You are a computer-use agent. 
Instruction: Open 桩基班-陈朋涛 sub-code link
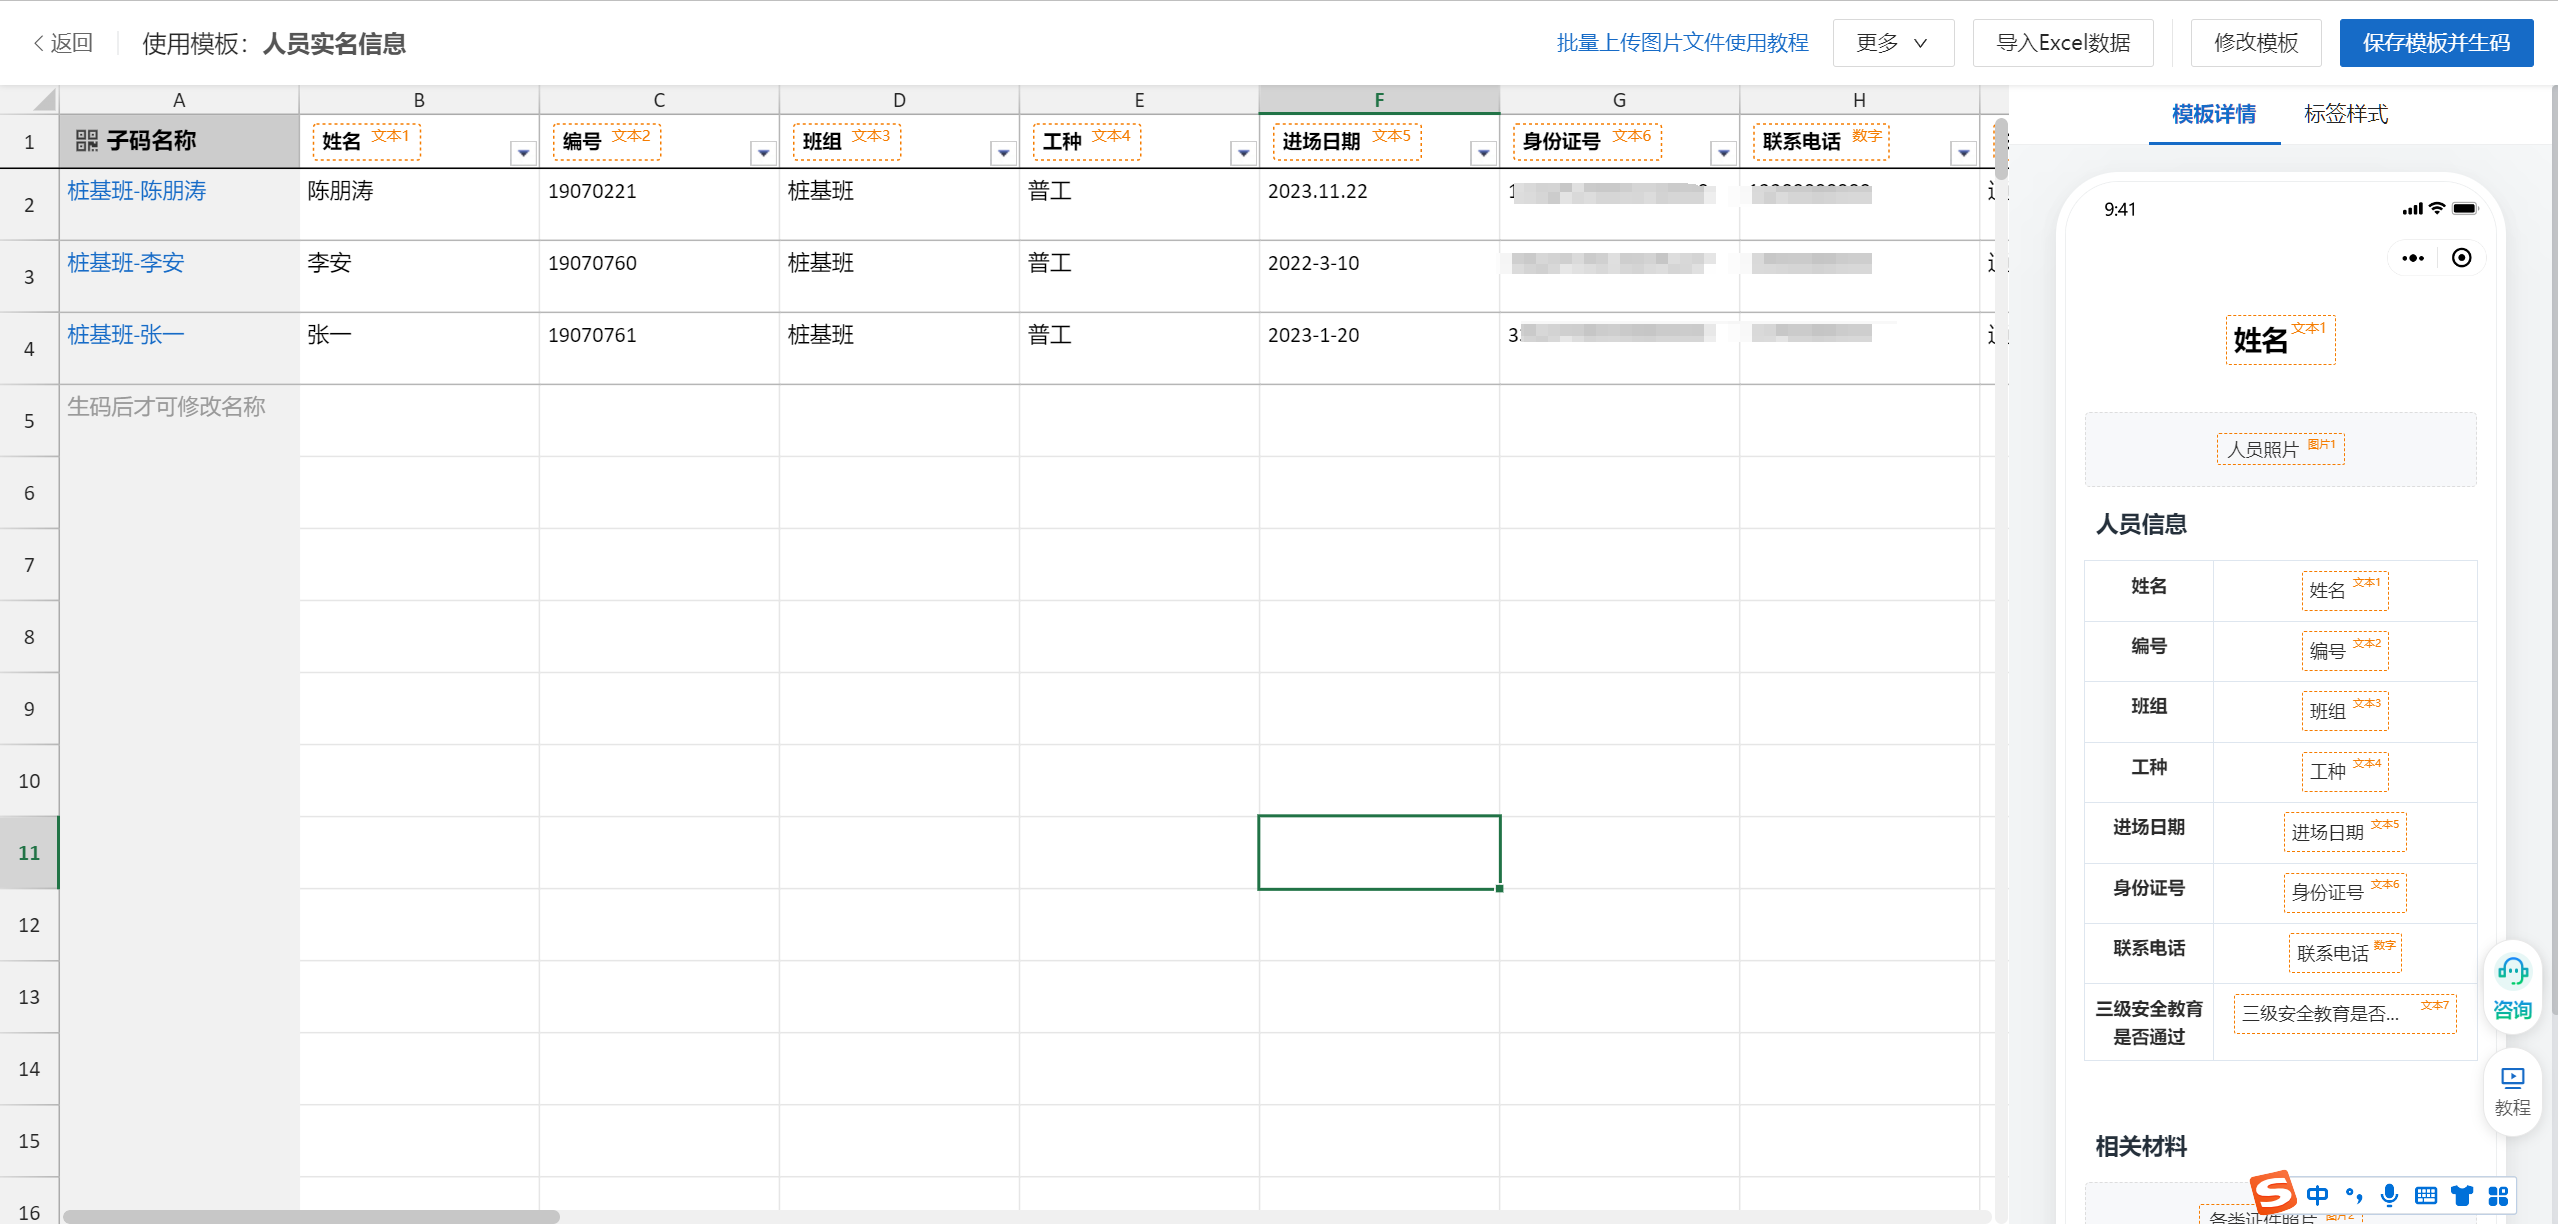(x=137, y=191)
